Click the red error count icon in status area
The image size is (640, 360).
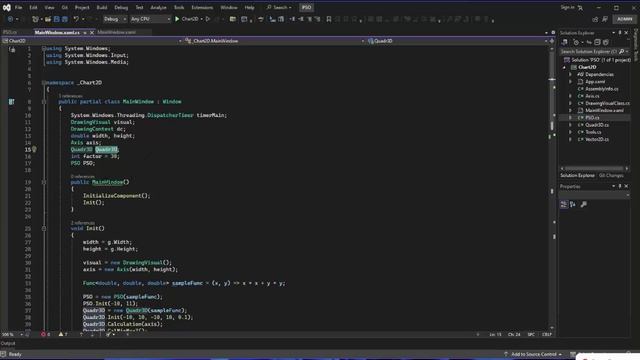coord(43,334)
